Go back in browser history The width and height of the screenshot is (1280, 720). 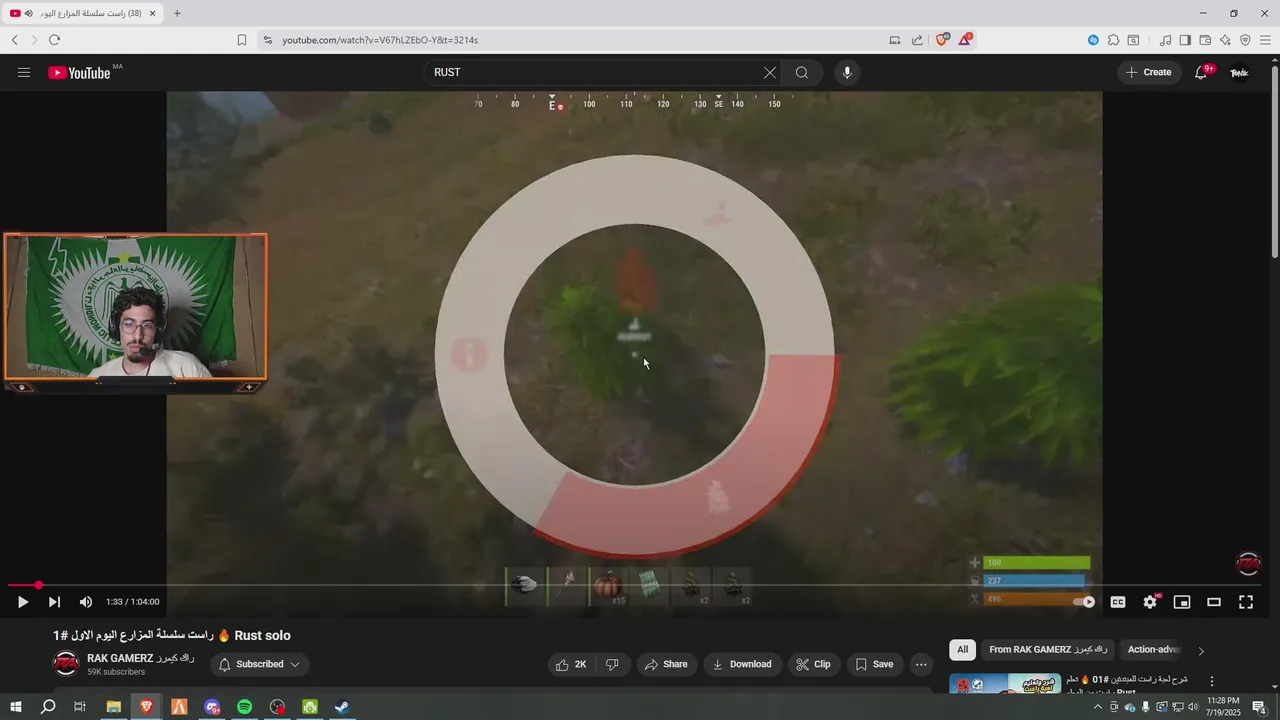tap(15, 40)
